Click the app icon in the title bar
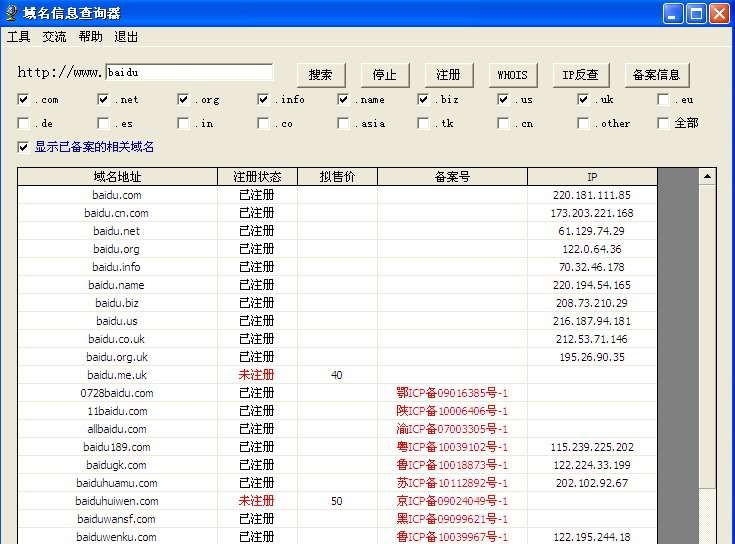The width and height of the screenshot is (735, 544). 11,13
